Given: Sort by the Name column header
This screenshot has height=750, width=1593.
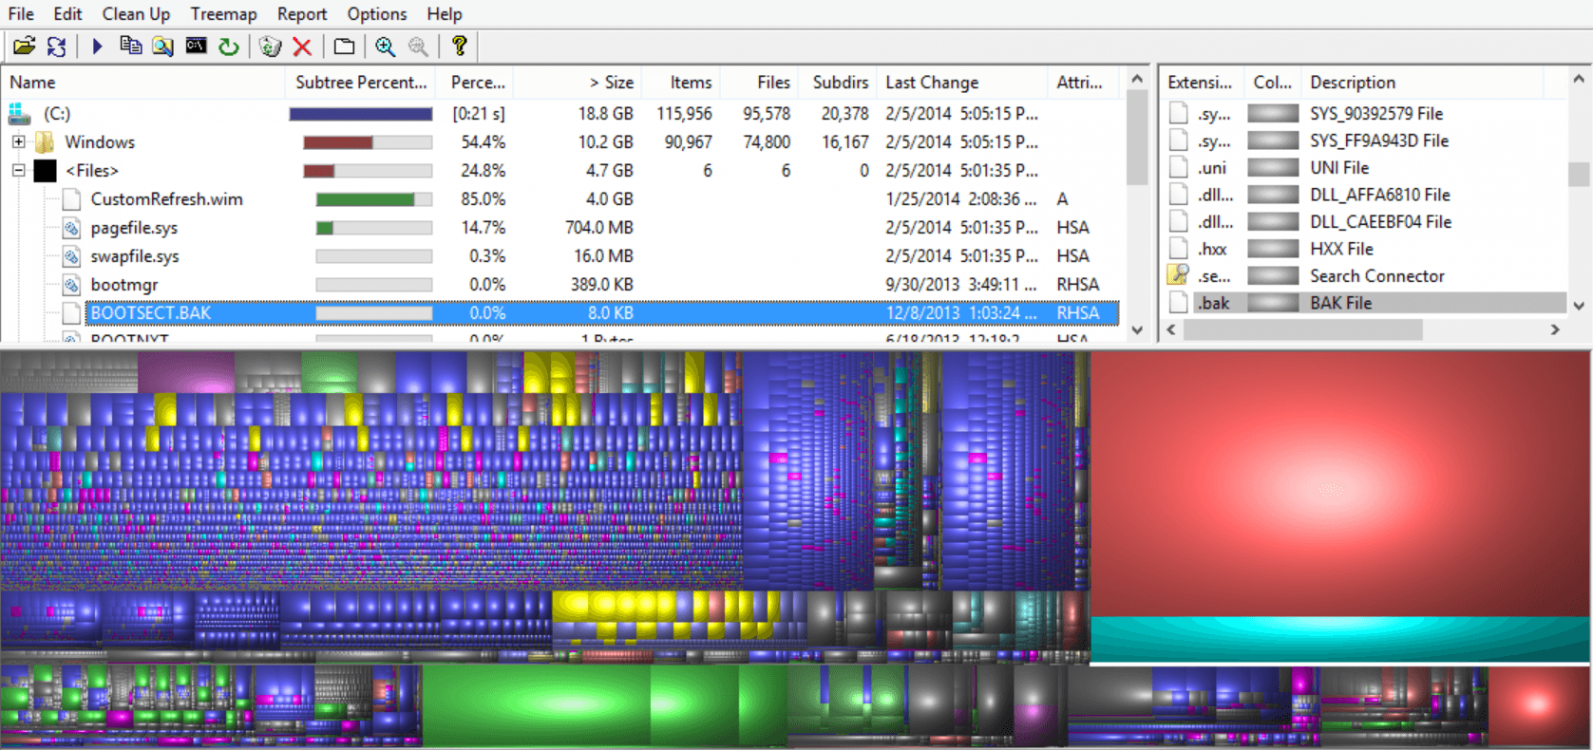Looking at the screenshot, I should 144,82.
